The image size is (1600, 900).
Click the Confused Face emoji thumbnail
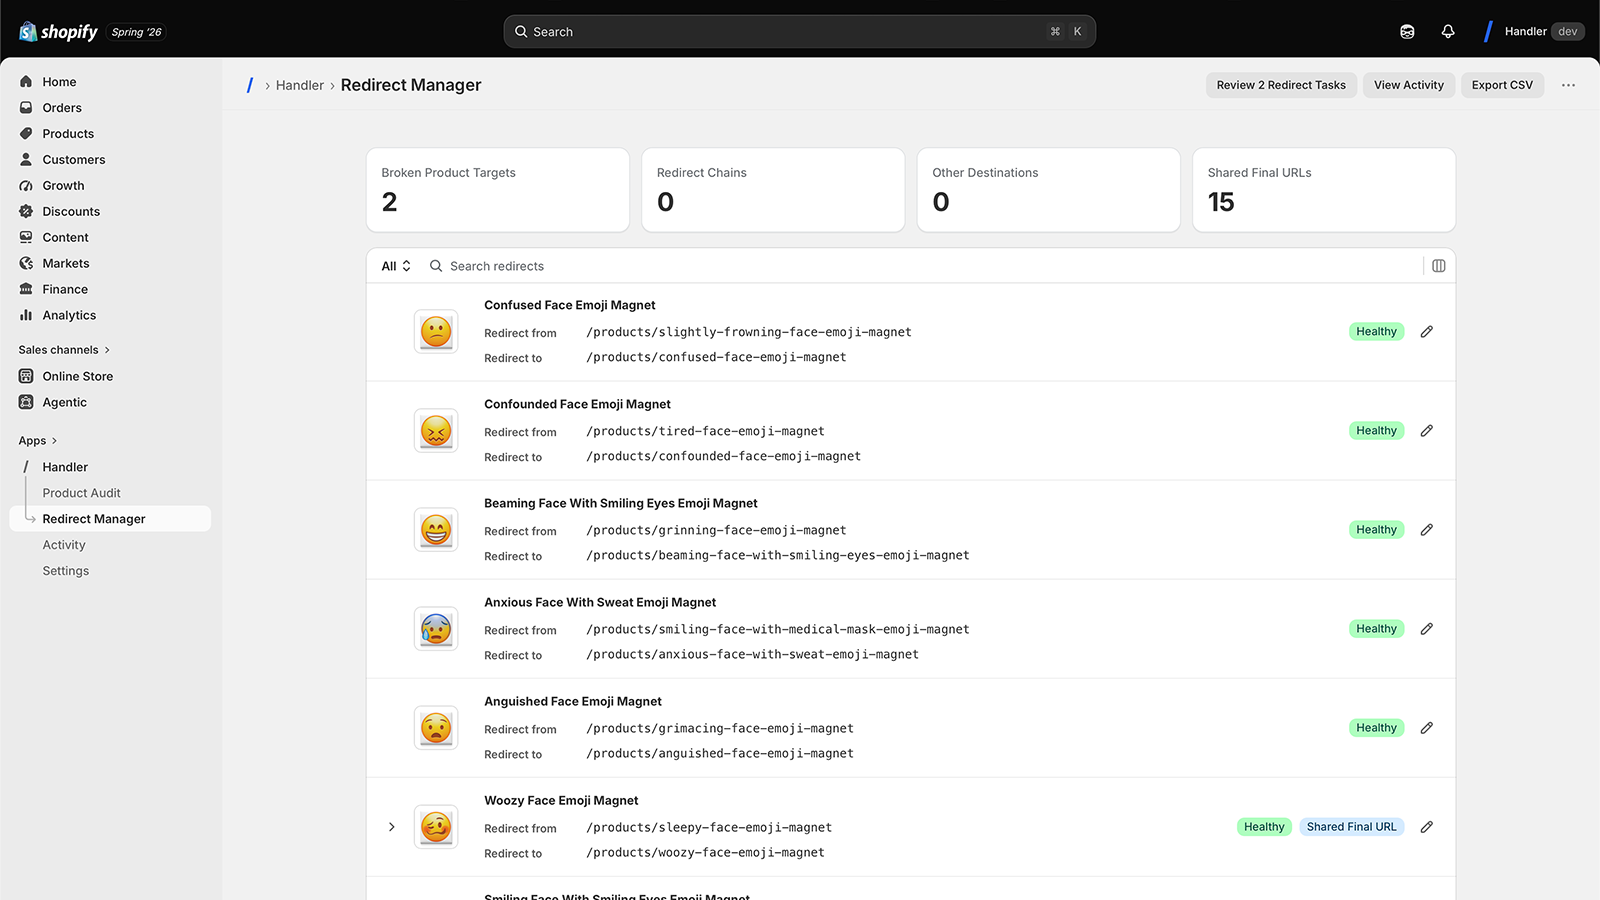click(x=436, y=332)
